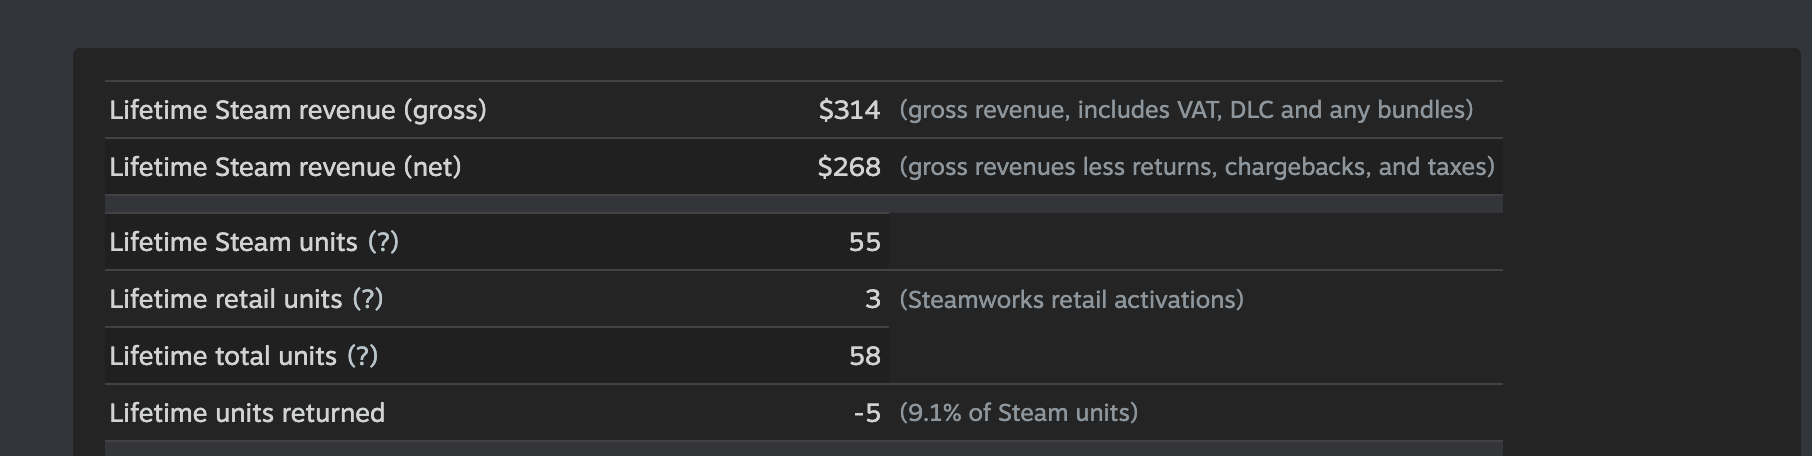This screenshot has height=456, width=1812.
Task: Click the retail units value 3
Action: [x=873, y=299]
